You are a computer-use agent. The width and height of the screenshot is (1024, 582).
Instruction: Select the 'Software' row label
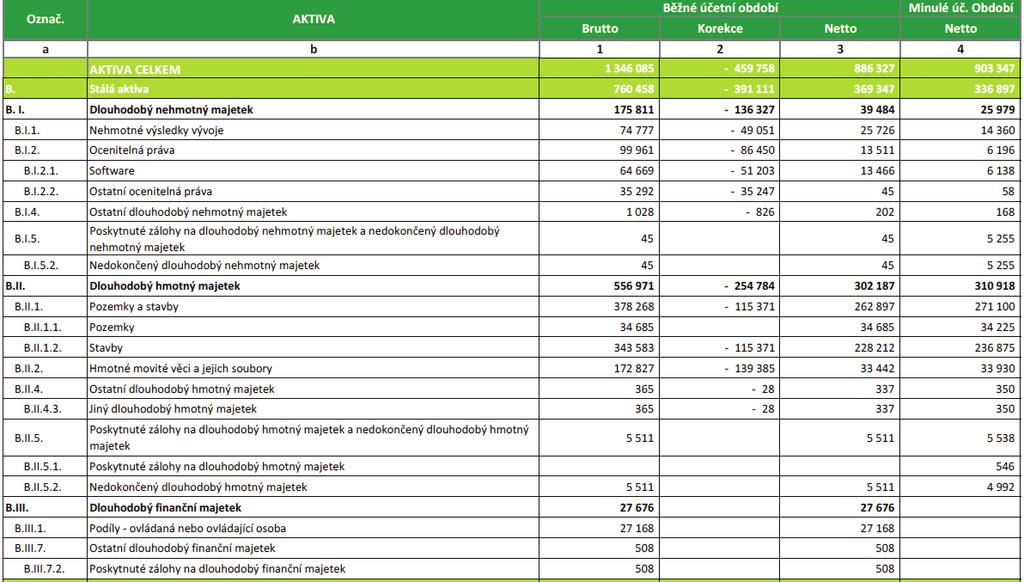pos(112,171)
